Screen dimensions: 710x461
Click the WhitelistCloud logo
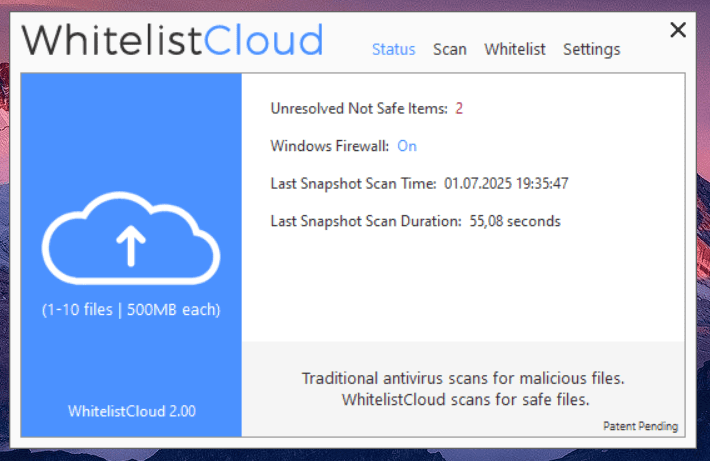(173, 41)
